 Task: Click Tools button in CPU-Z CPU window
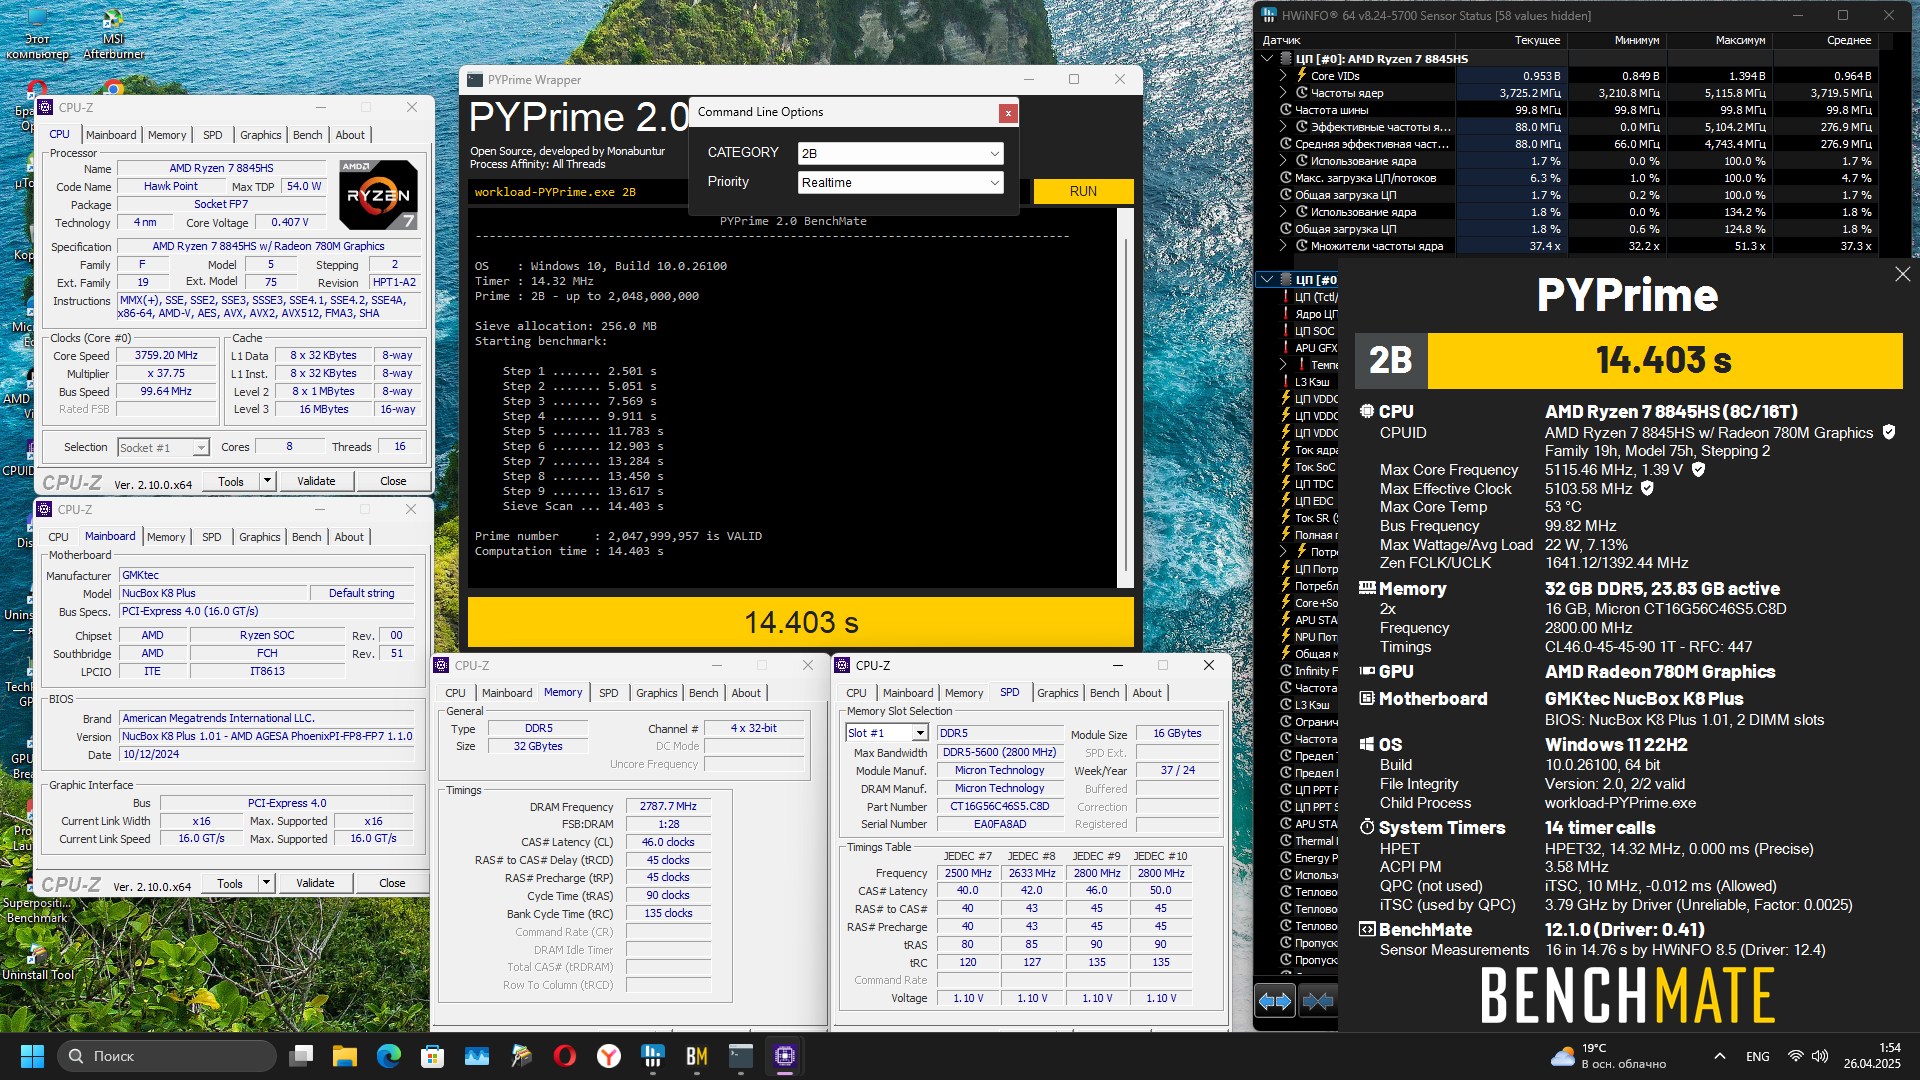coord(231,481)
